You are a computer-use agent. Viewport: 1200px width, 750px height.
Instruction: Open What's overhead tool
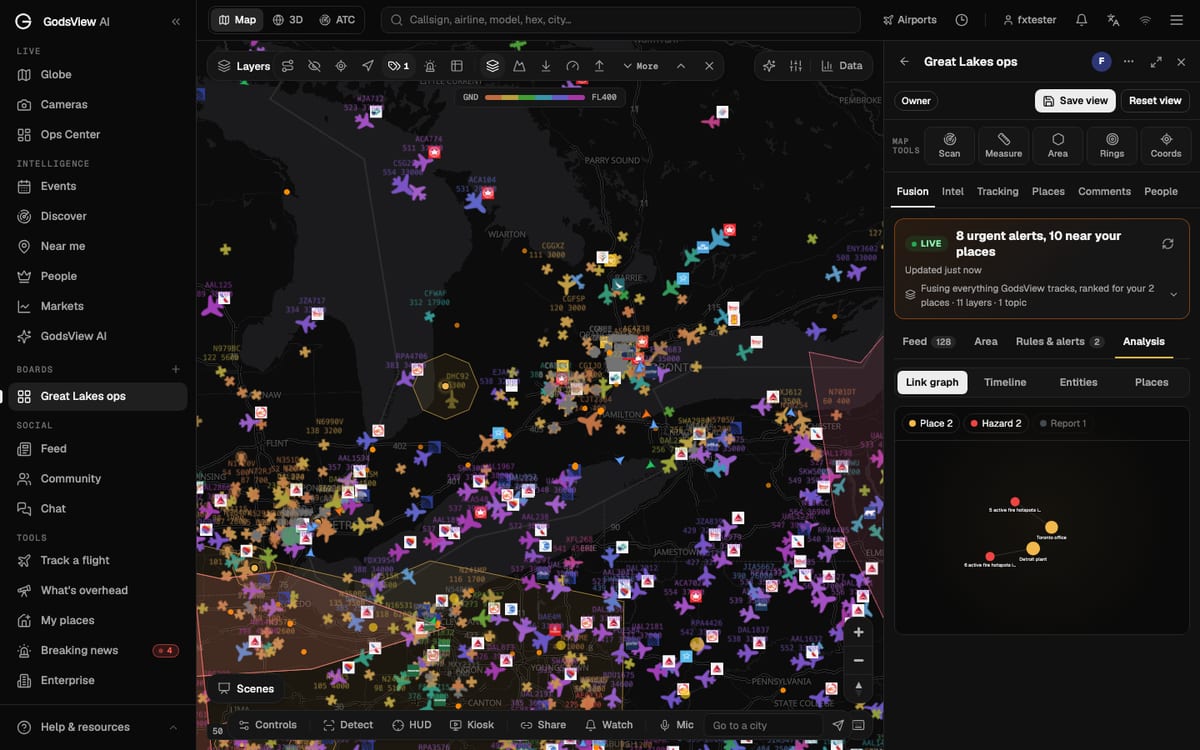pos(97,590)
